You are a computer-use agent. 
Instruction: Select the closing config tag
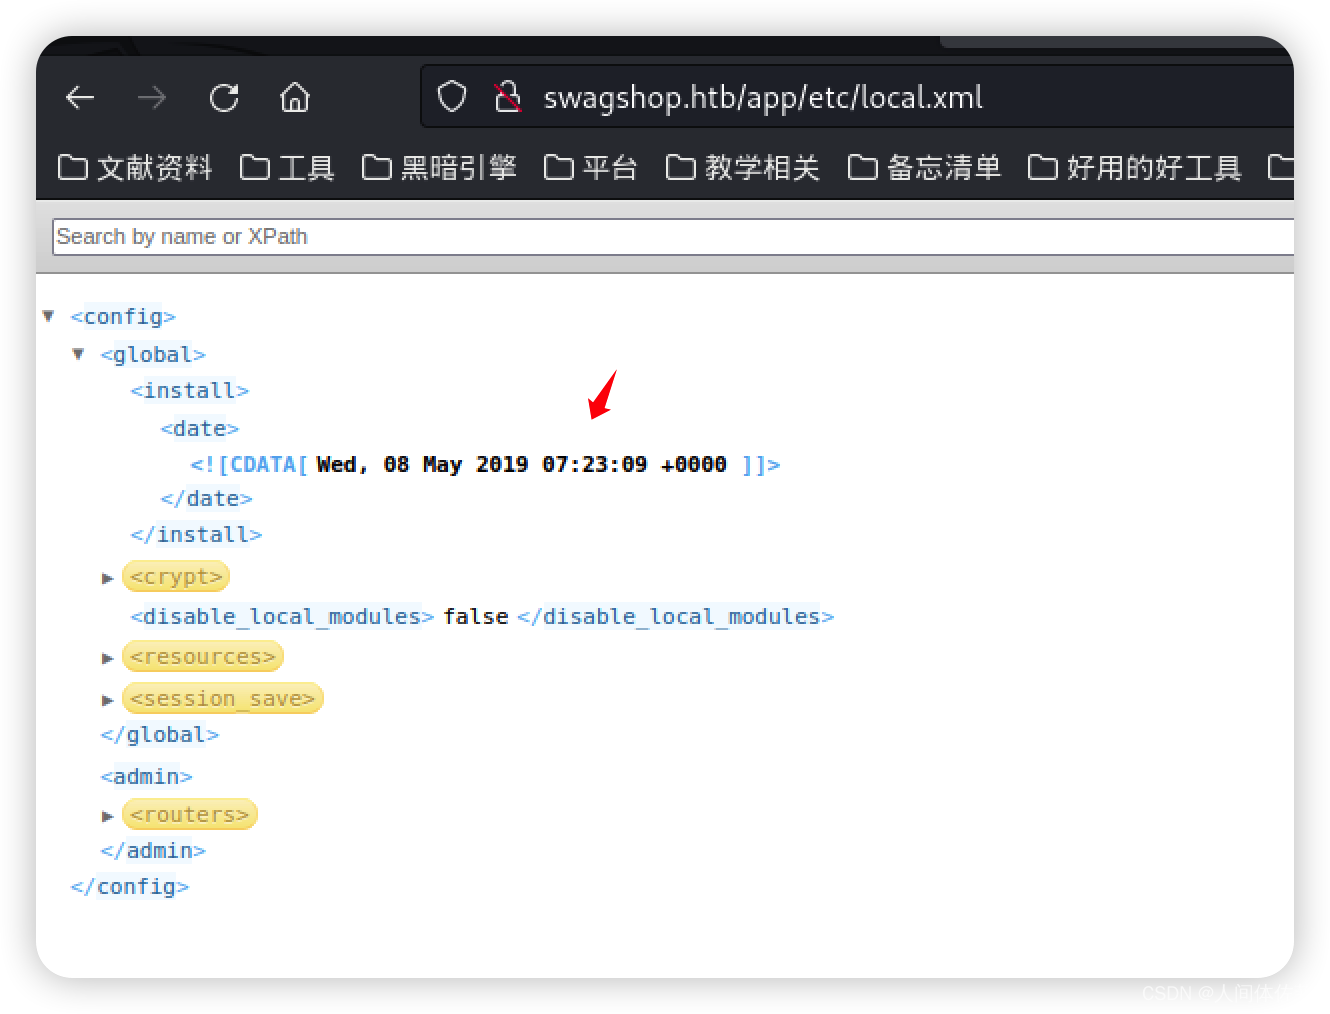coord(130,886)
